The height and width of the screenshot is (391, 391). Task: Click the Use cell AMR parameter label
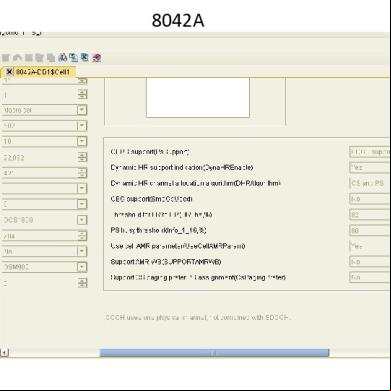178,246
